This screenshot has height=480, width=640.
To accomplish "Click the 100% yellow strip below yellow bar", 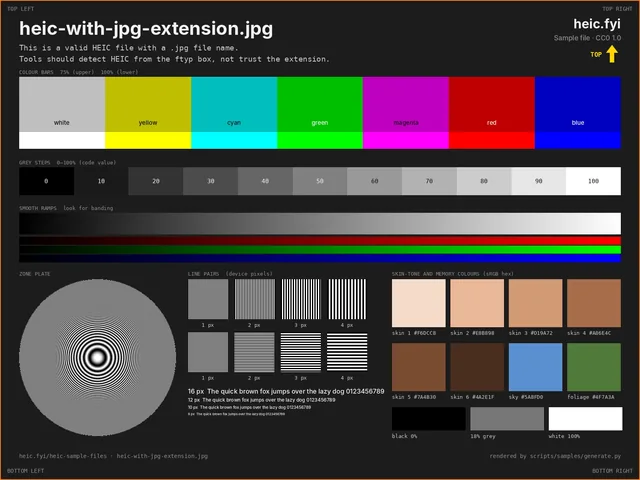I will click(148, 140).
